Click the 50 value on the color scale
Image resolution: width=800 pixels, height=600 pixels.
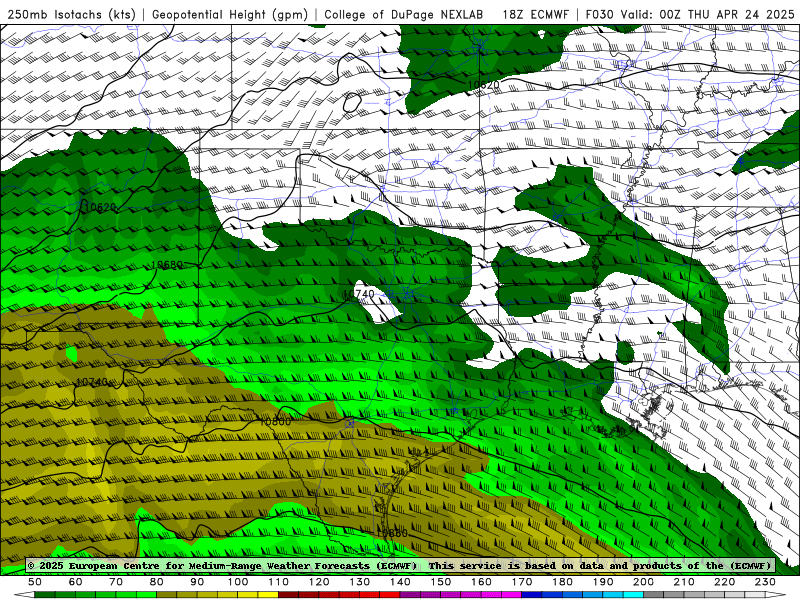[x=35, y=582]
